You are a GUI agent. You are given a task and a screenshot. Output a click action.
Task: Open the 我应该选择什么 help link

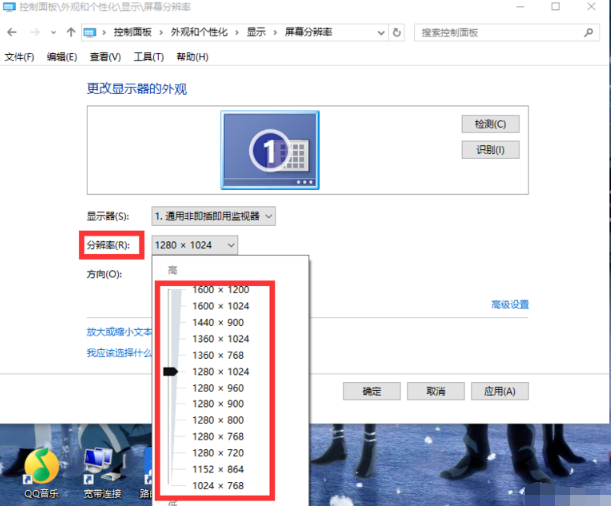click(x=119, y=353)
